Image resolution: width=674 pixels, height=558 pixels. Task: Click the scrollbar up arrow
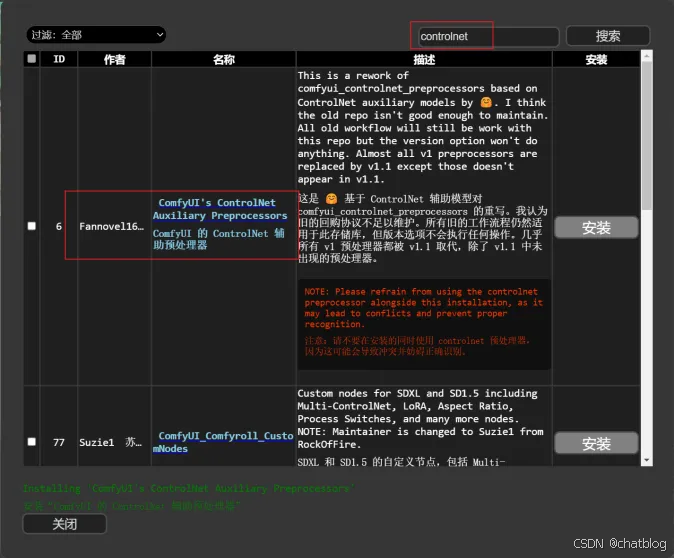[x=646, y=55]
